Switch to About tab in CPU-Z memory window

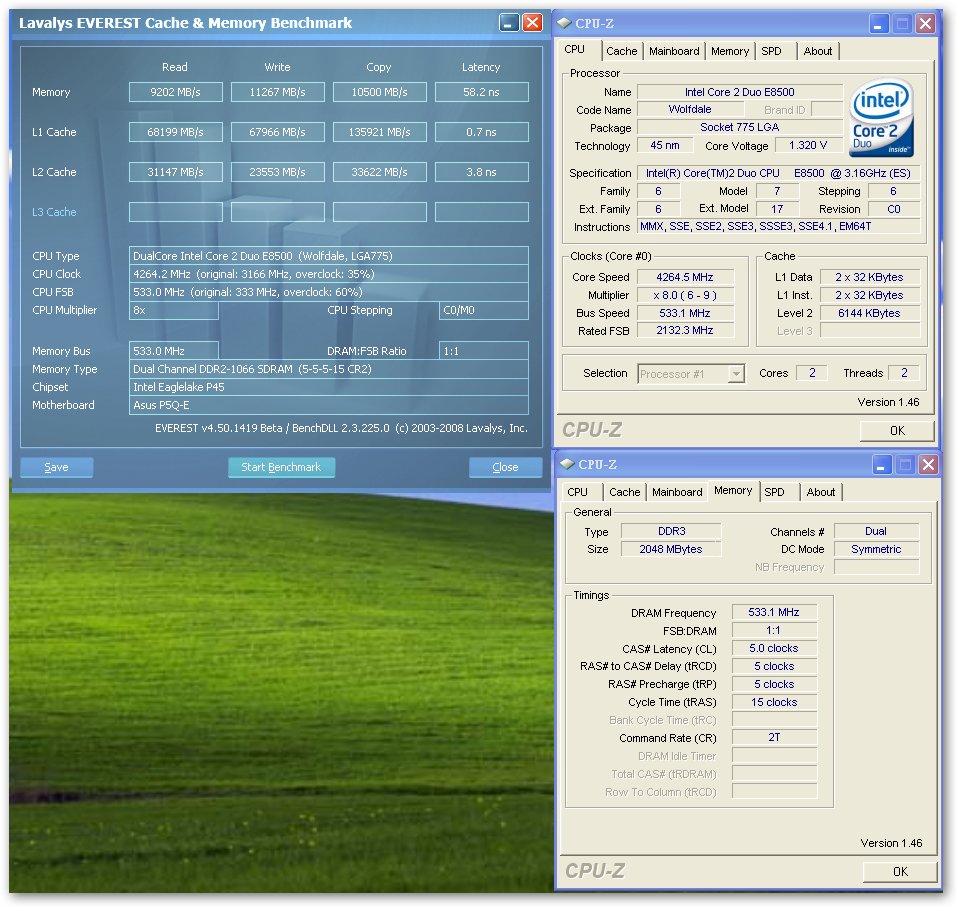821,492
